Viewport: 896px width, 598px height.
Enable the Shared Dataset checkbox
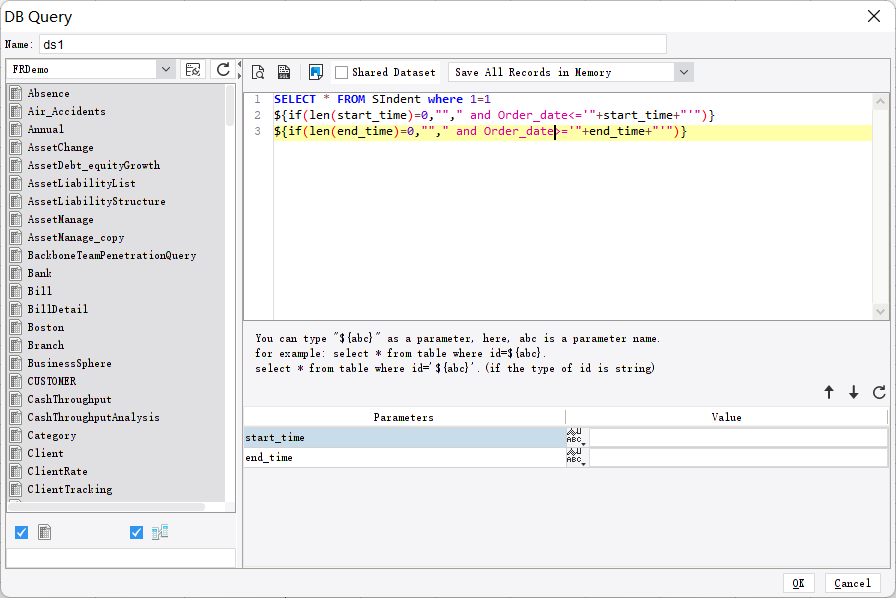(341, 73)
